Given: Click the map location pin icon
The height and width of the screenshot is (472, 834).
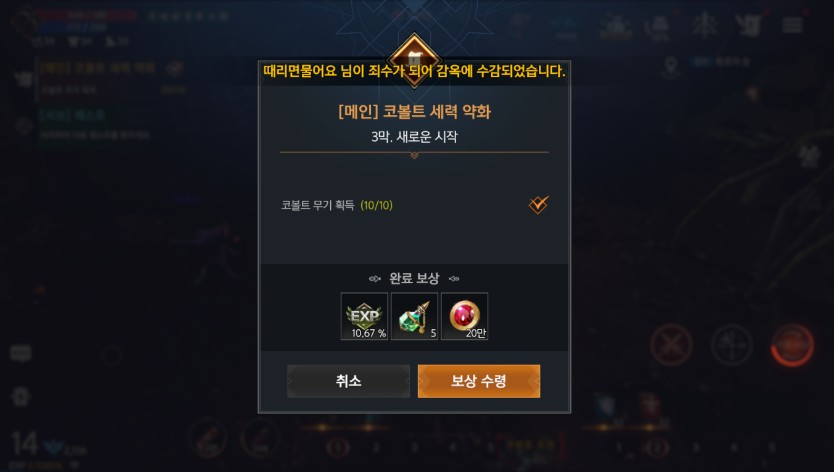Looking at the screenshot, I should pos(671,68).
